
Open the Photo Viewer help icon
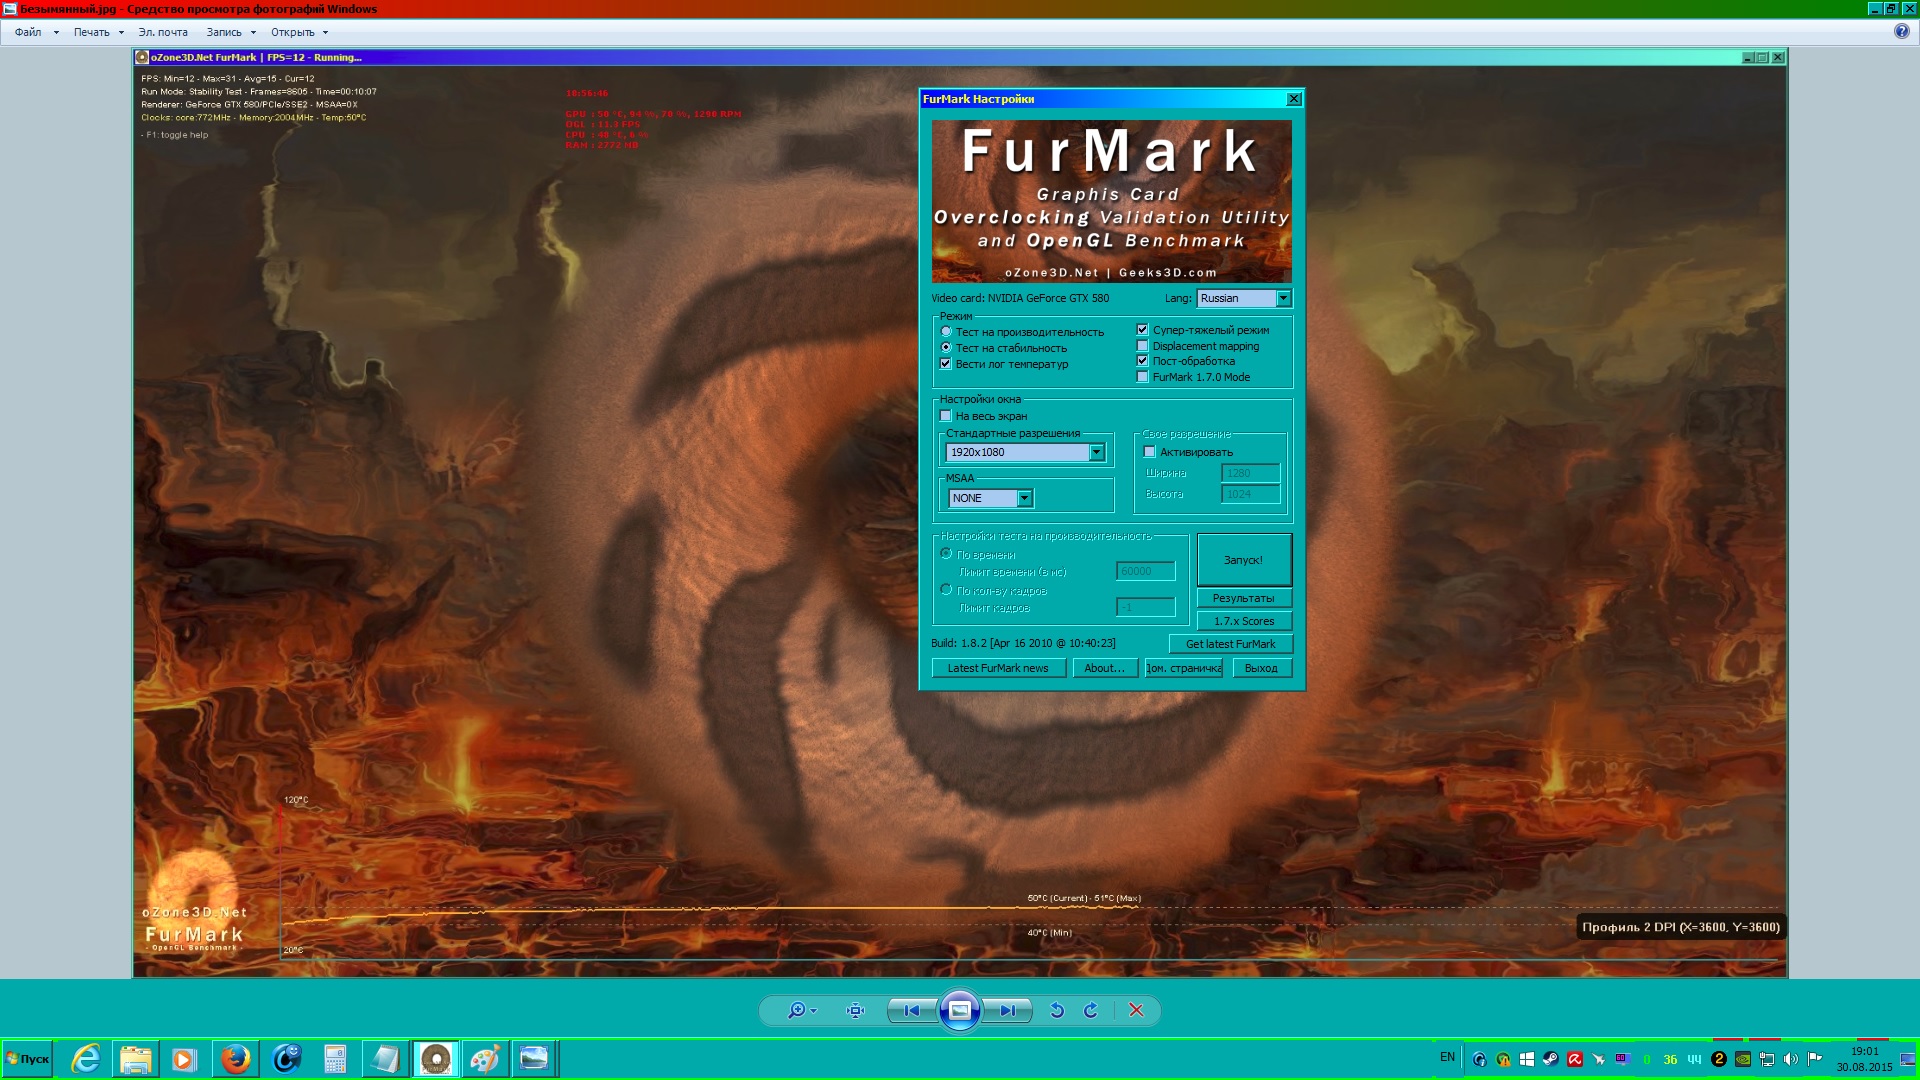1901,32
